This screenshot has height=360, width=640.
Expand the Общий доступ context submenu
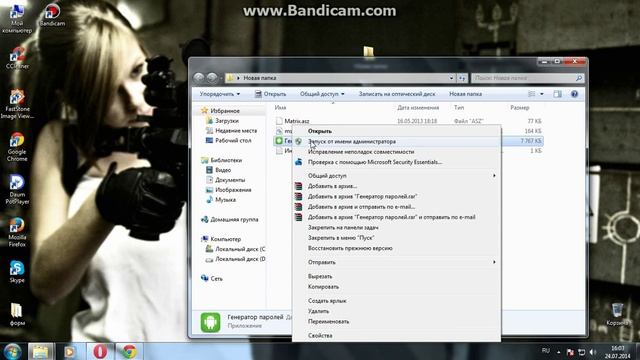[396, 176]
